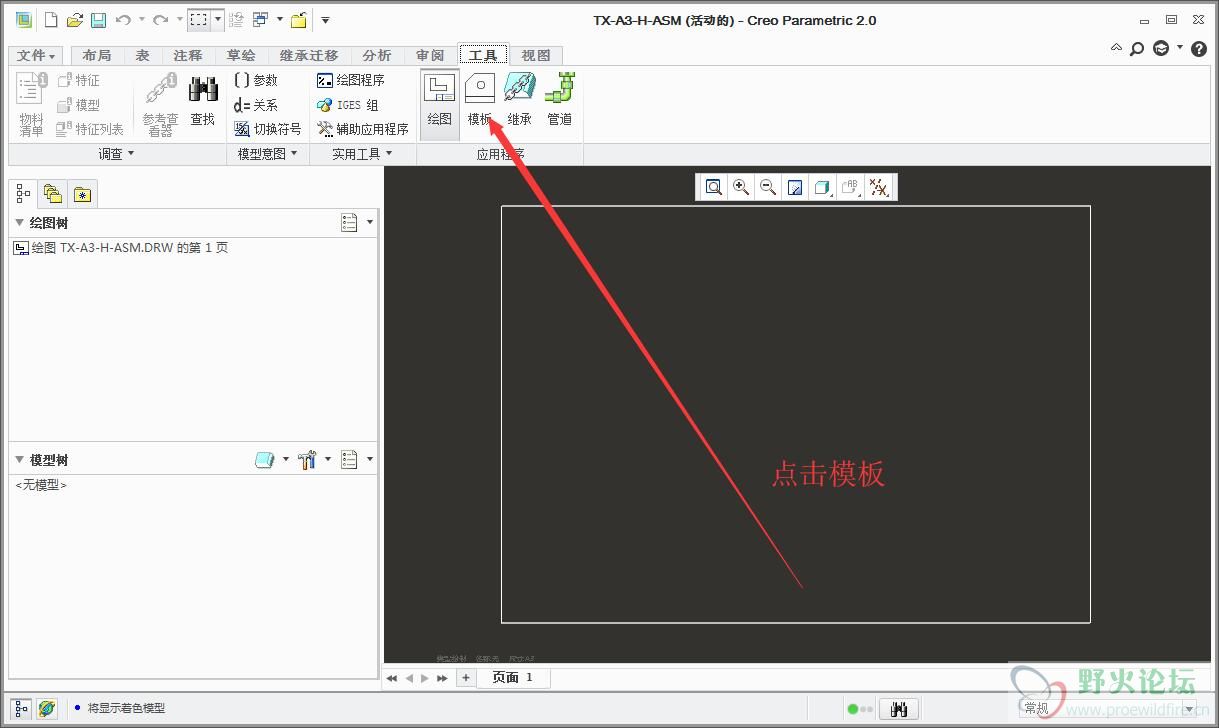Screen dimensions: 1219x728
Task: Click the refit view icon in graphics toolbar
Action: pos(713,187)
